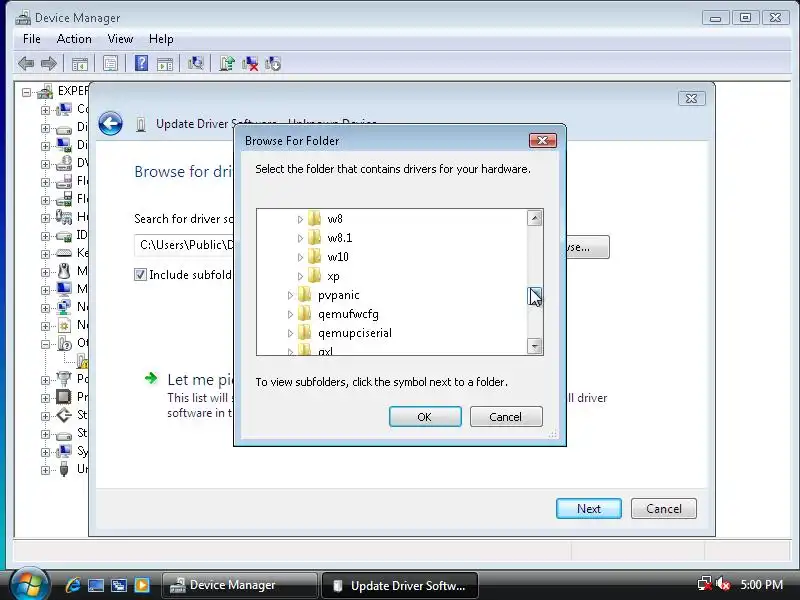
Task: Expand the qemupciserial folder
Action: 290,333
